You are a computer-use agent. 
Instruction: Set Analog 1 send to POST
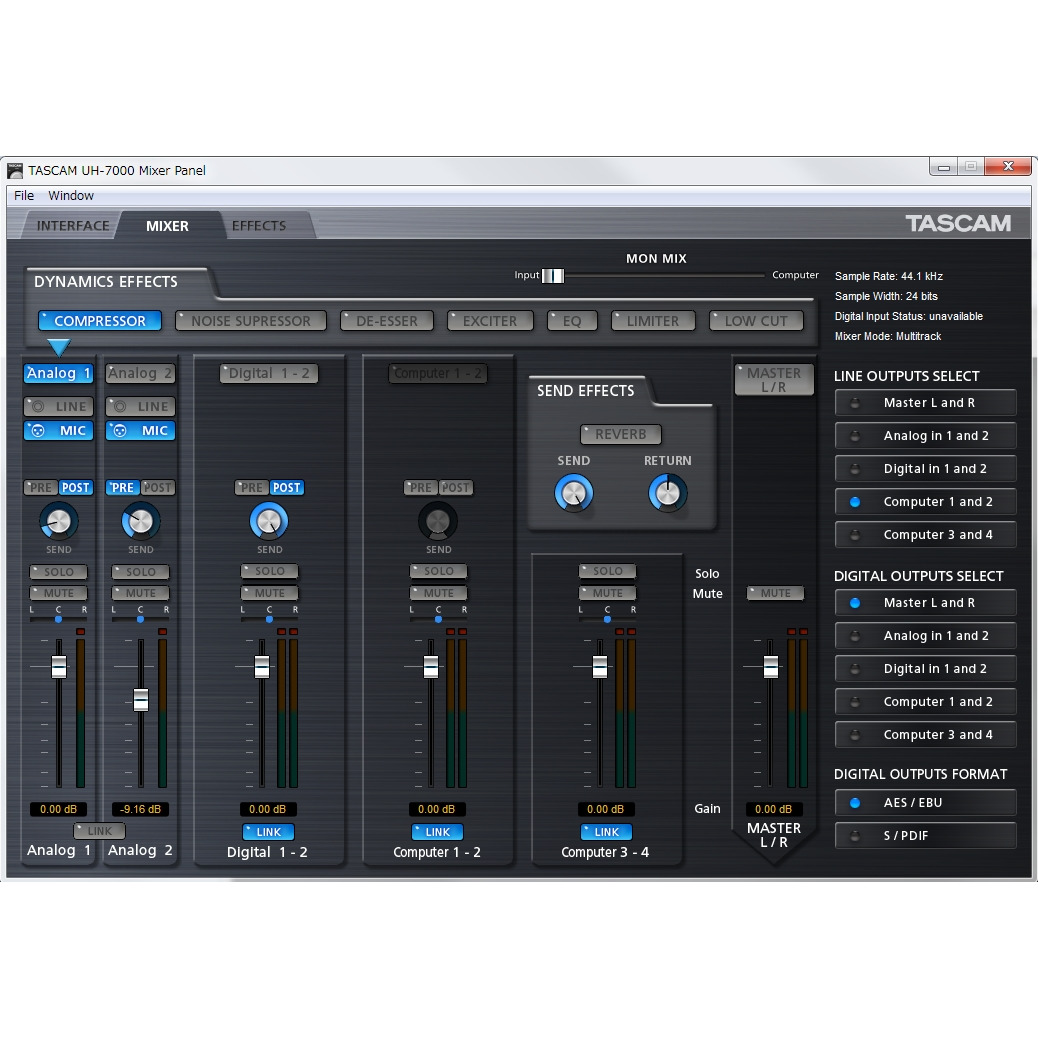tap(75, 488)
